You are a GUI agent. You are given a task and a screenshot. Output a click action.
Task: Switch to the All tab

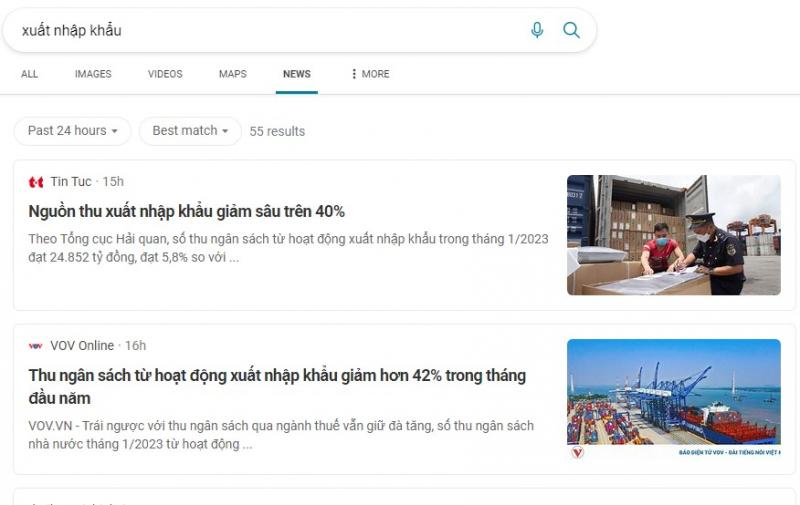point(30,74)
